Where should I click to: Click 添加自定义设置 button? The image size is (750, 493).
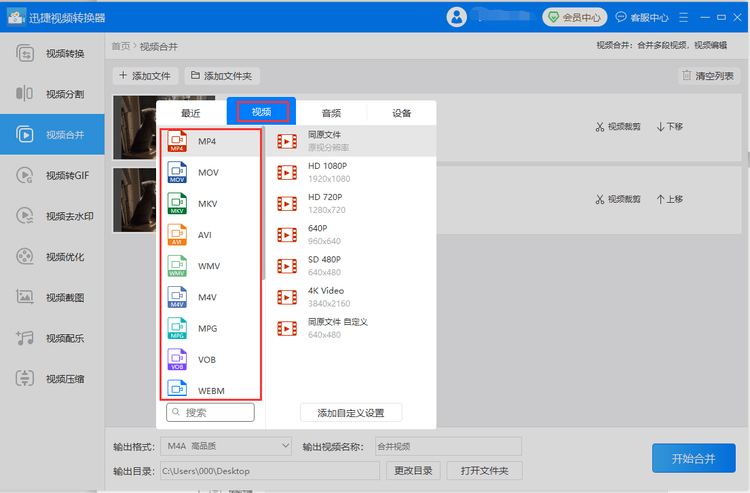(350, 413)
